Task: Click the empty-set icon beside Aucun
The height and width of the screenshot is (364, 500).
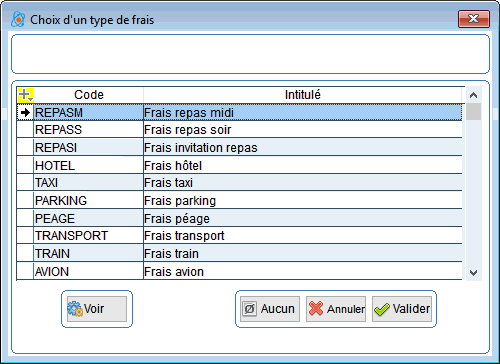Action: tap(249, 309)
